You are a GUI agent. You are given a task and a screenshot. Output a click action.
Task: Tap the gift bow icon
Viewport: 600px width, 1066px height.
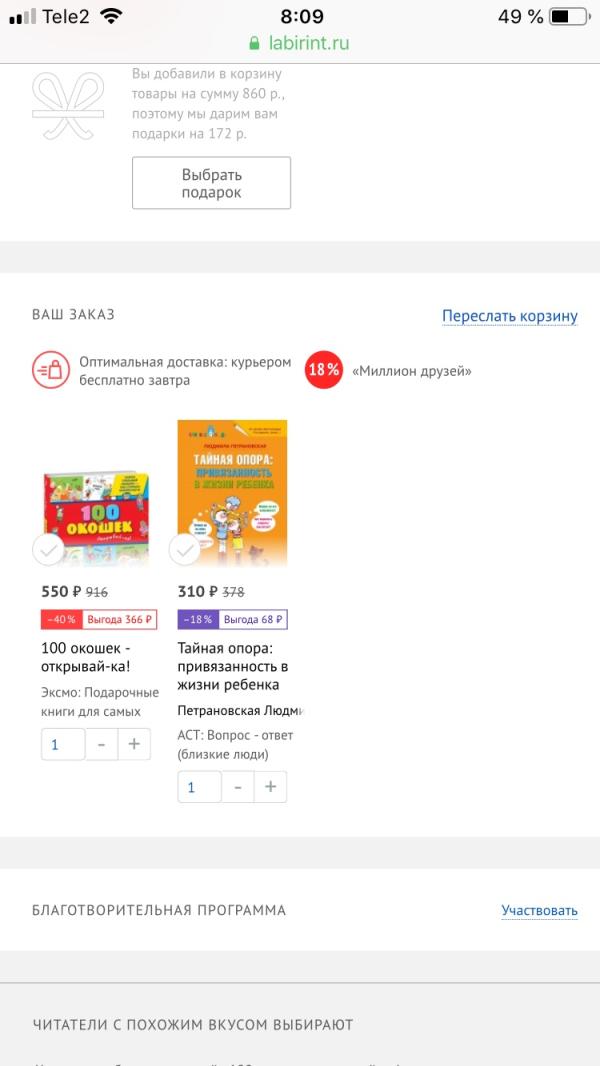pos(68,106)
